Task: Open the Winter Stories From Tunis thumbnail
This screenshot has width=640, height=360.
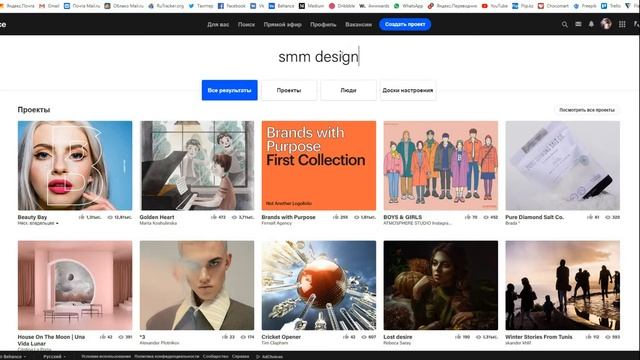Action: pyautogui.click(x=562, y=285)
